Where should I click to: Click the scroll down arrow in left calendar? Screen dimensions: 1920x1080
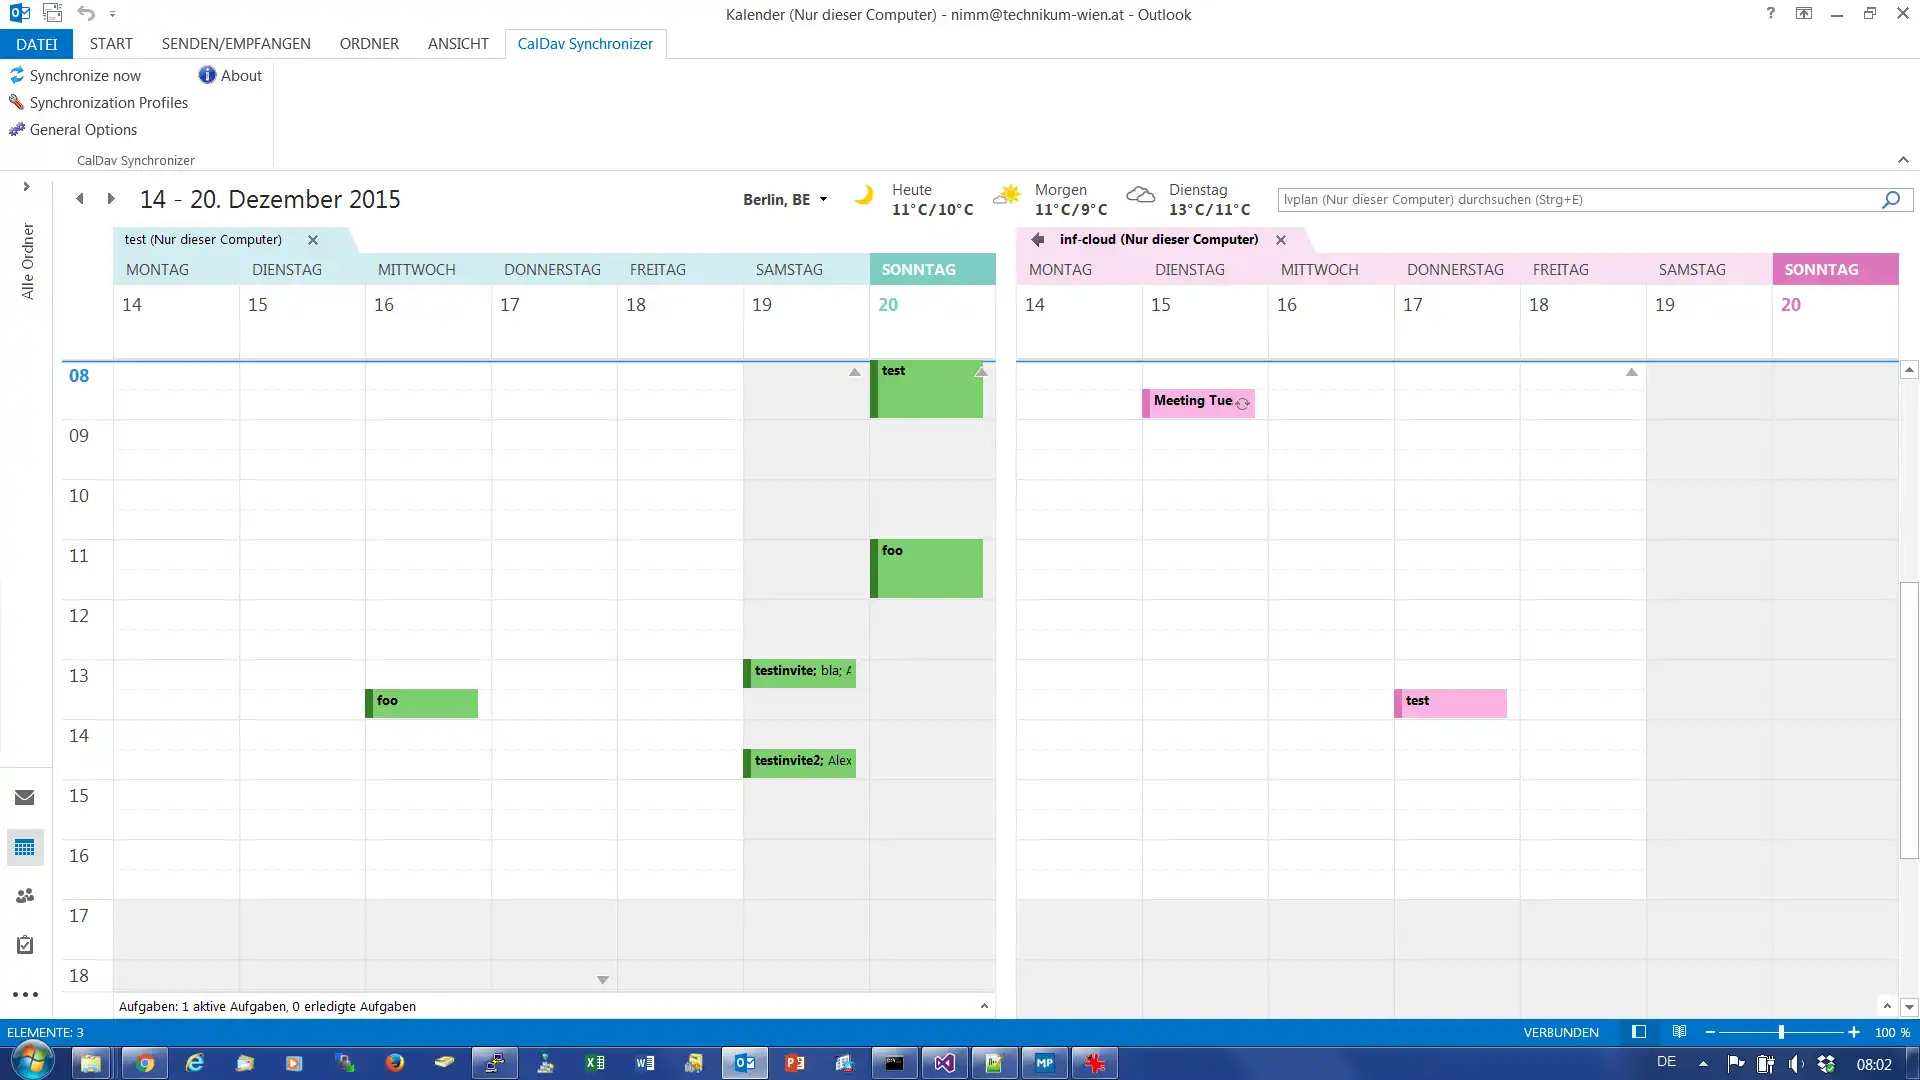pos(603,980)
